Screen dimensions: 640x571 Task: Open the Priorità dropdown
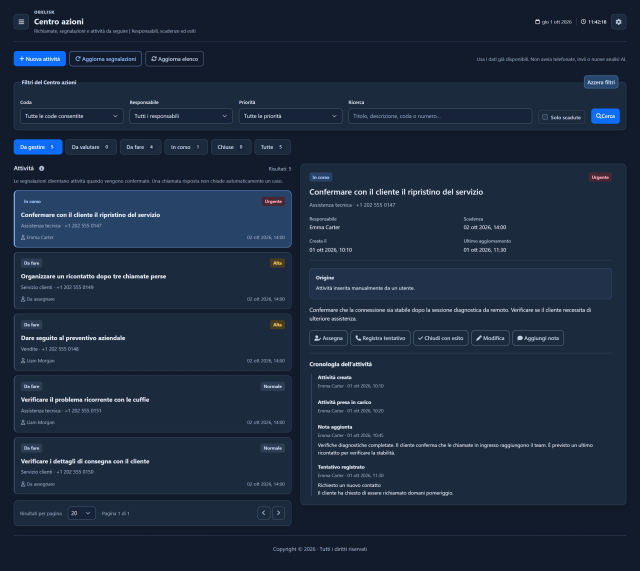[x=290, y=116]
